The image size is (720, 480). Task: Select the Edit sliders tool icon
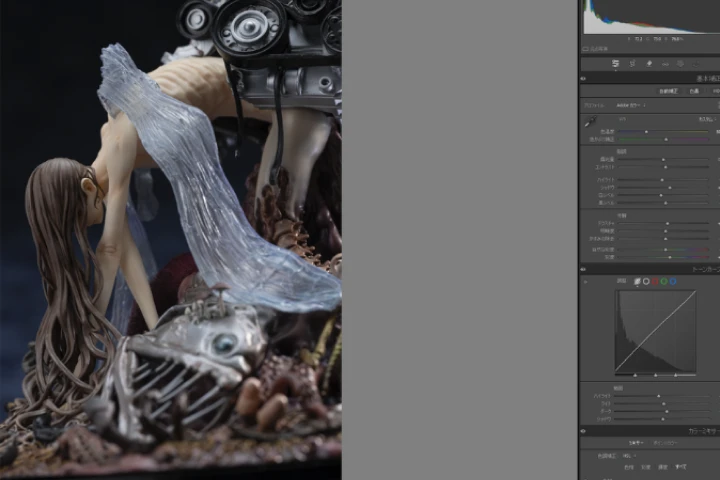coord(615,64)
